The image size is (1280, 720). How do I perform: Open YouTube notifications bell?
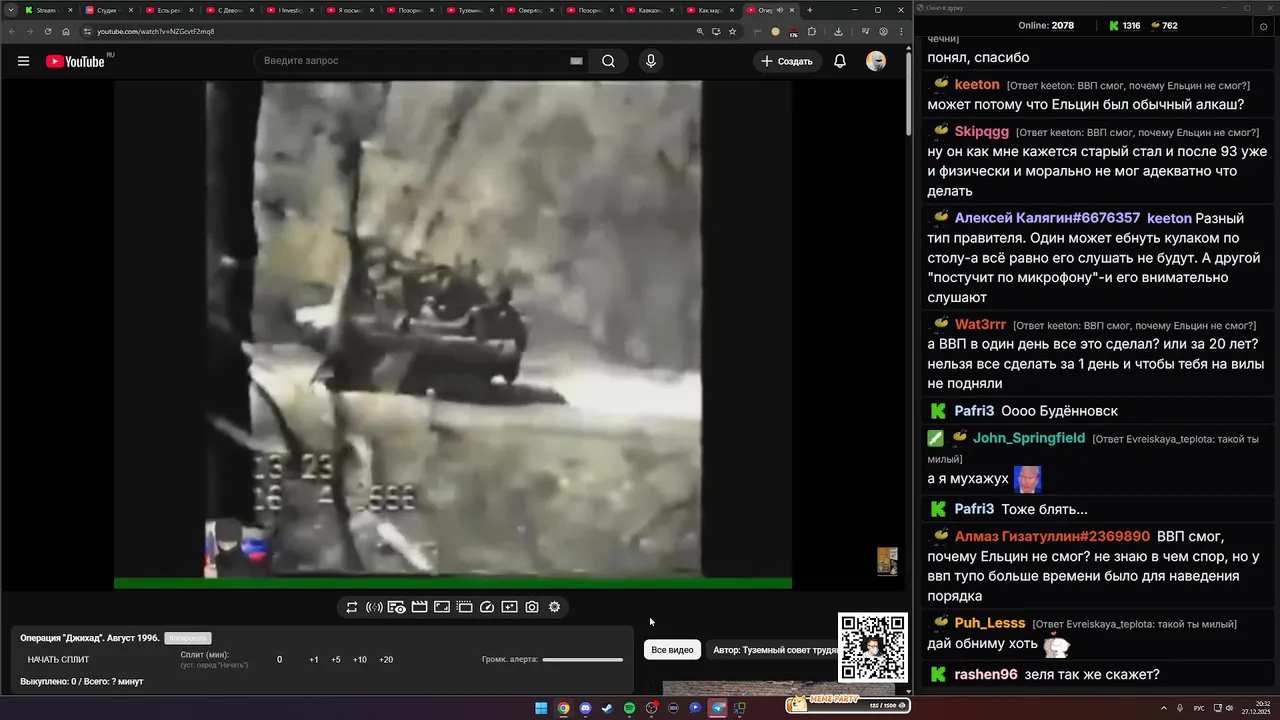pos(840,61)
